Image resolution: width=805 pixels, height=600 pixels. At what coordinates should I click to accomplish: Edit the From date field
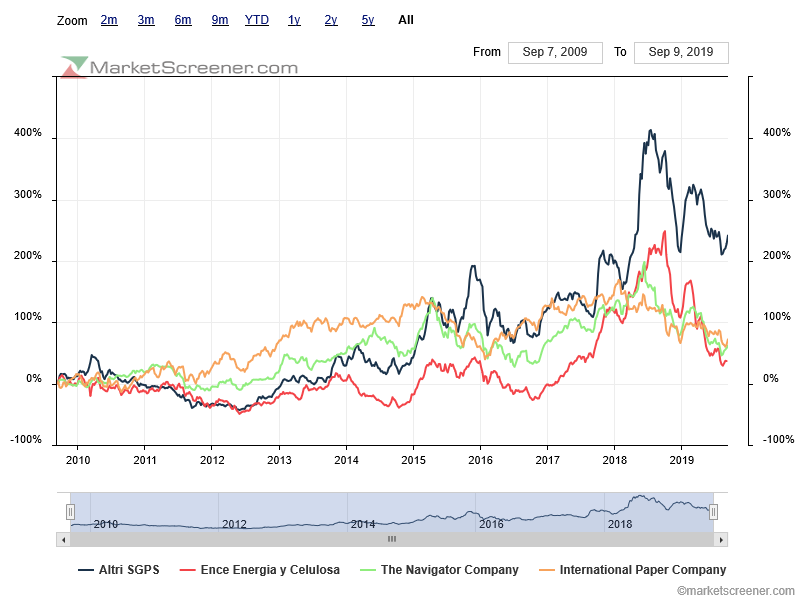(555, 52)
